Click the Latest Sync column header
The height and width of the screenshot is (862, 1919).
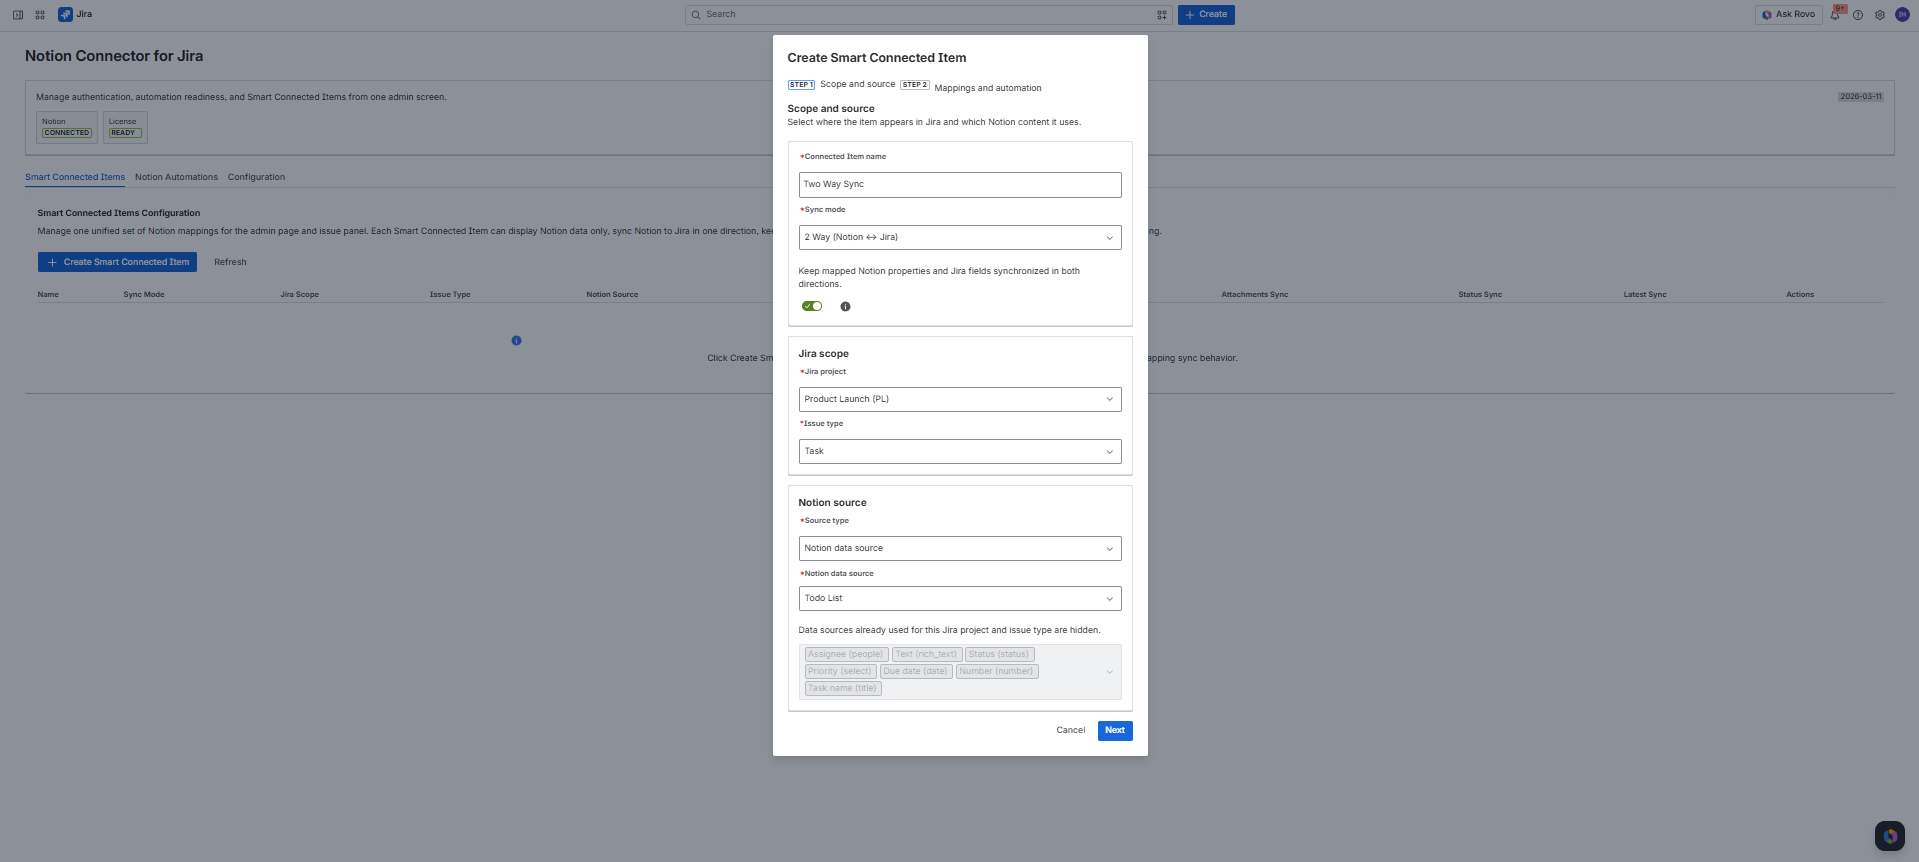tap(1645, 295)
